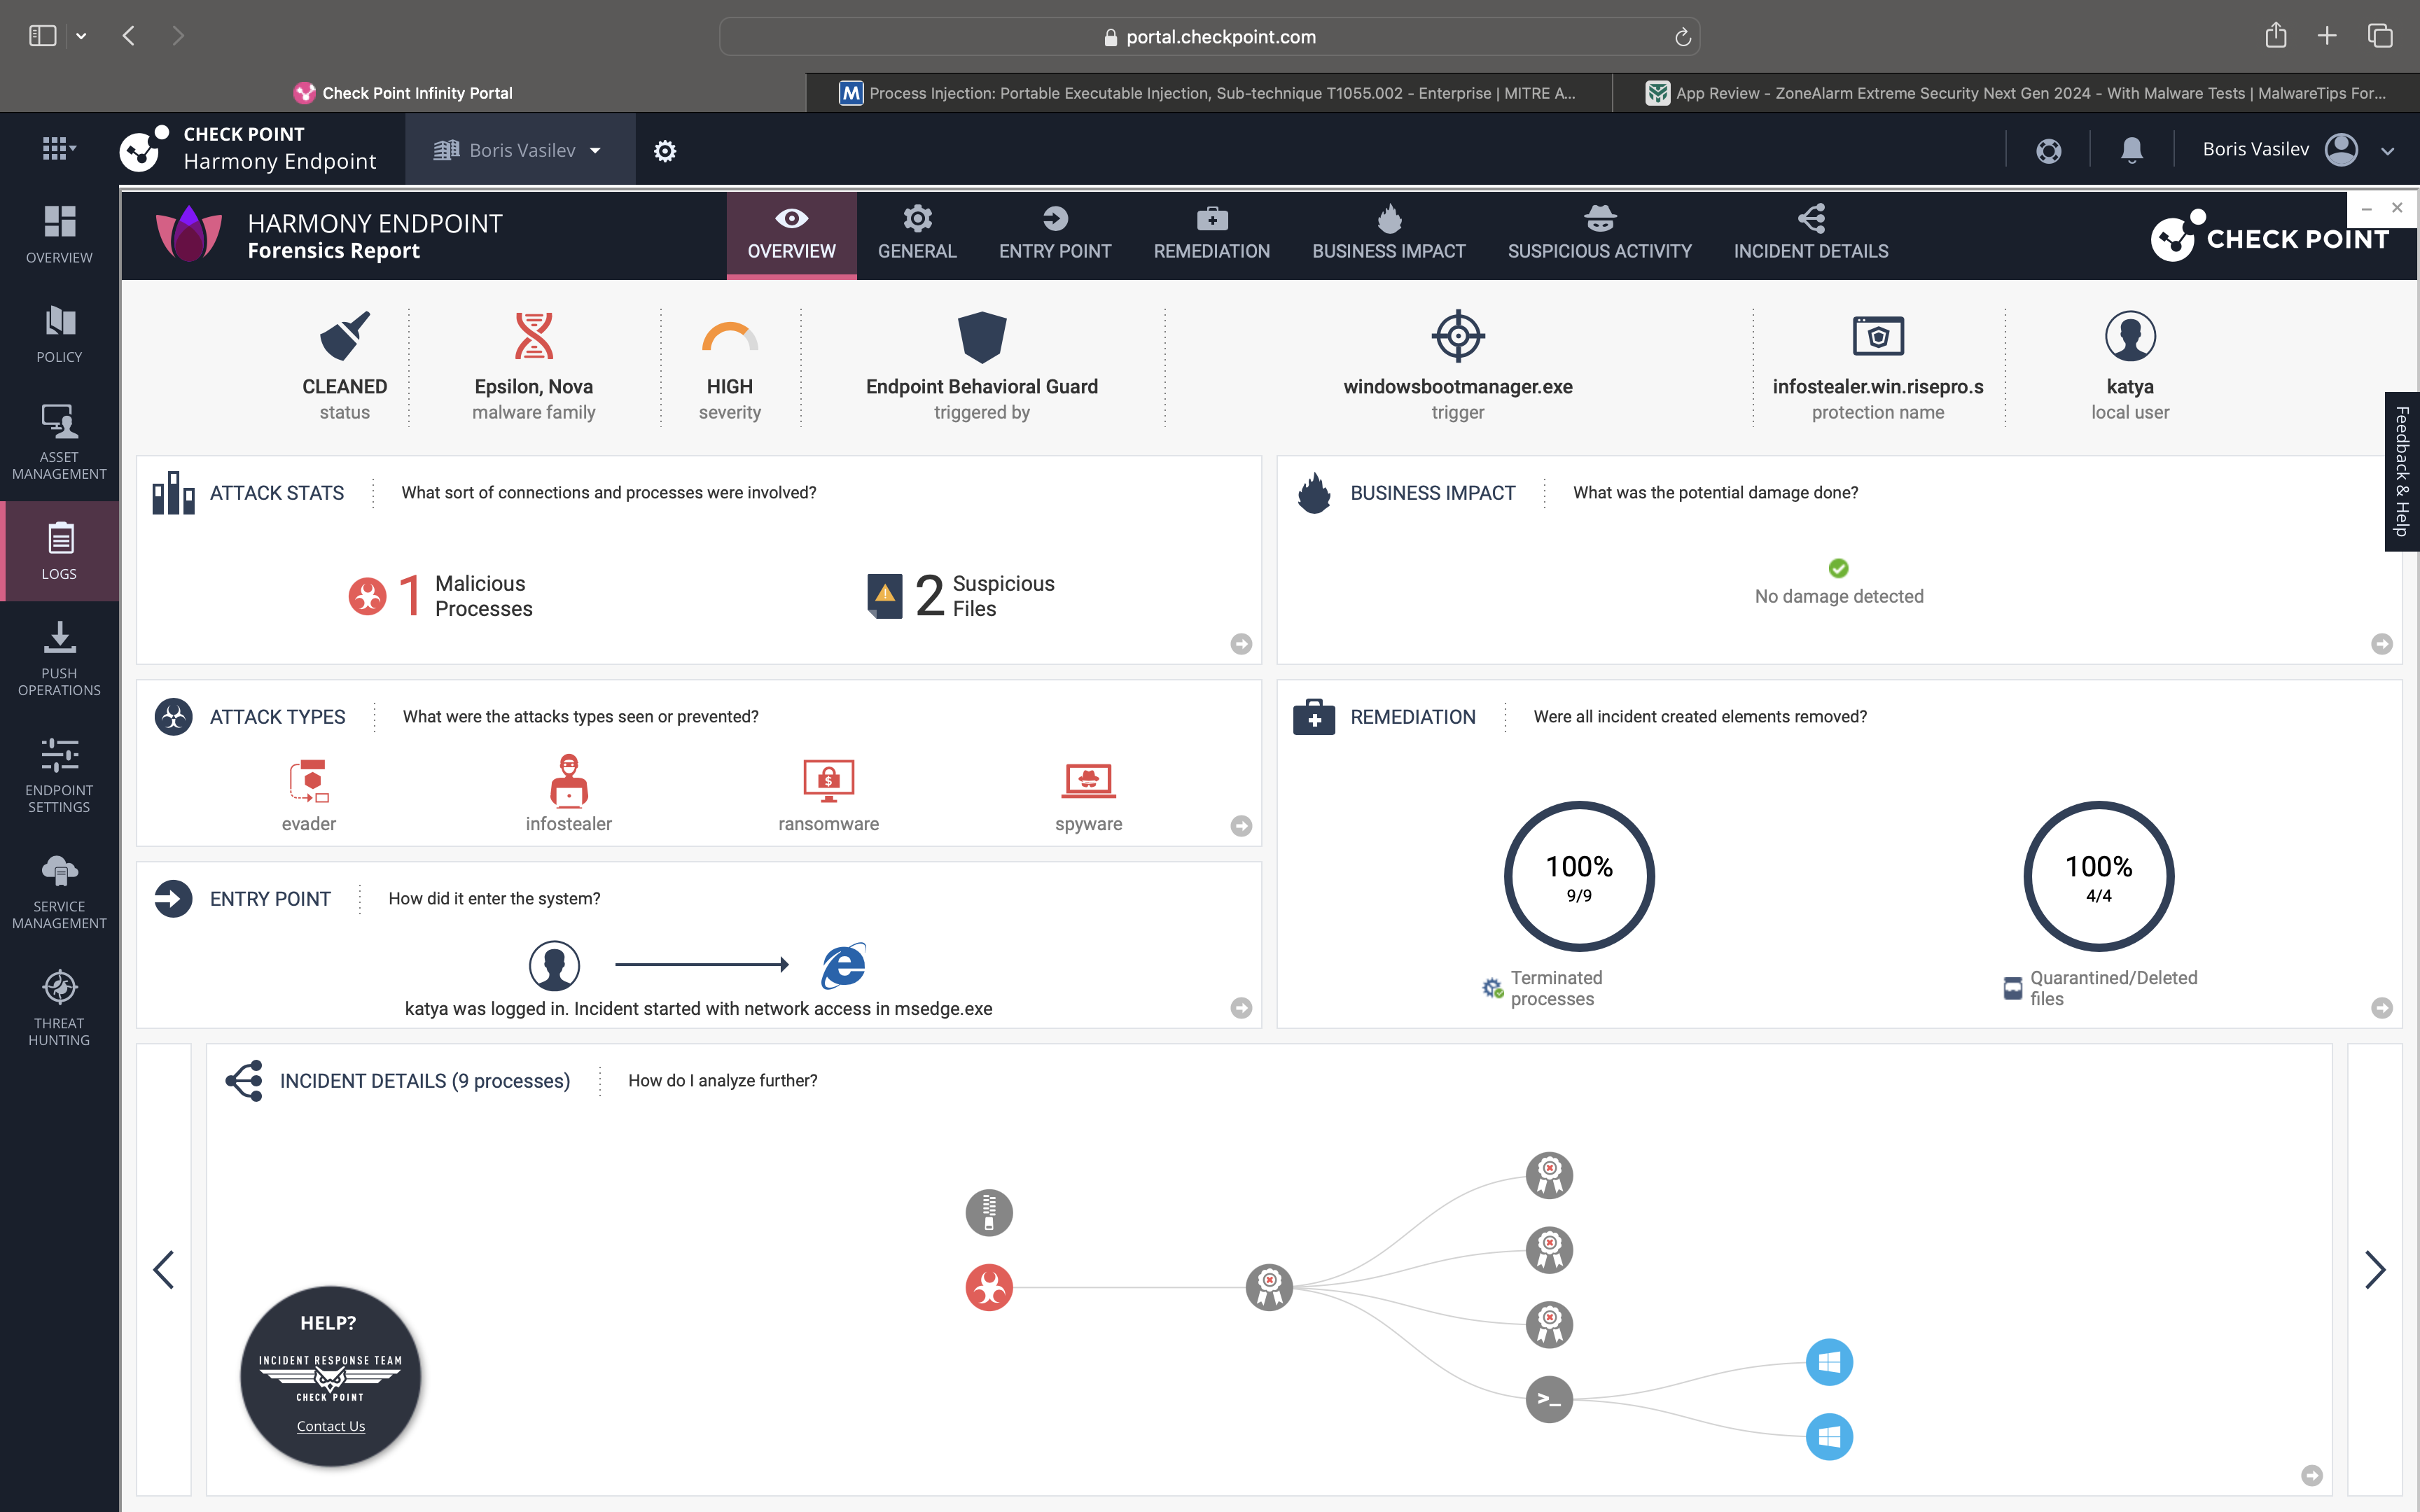Open Service Management in the sidebar

point(59,892)
